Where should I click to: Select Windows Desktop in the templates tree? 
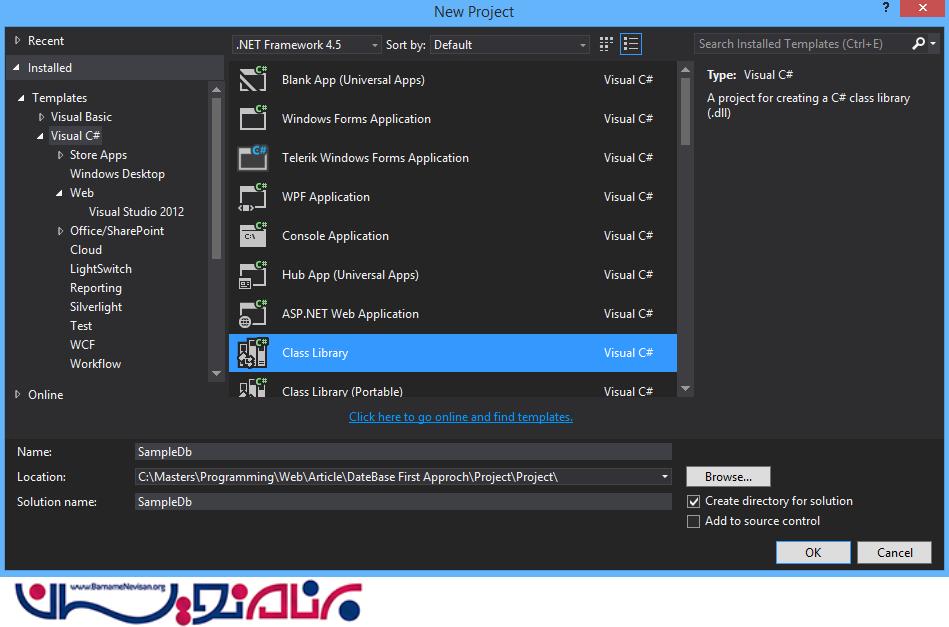(x=117, y=174)
